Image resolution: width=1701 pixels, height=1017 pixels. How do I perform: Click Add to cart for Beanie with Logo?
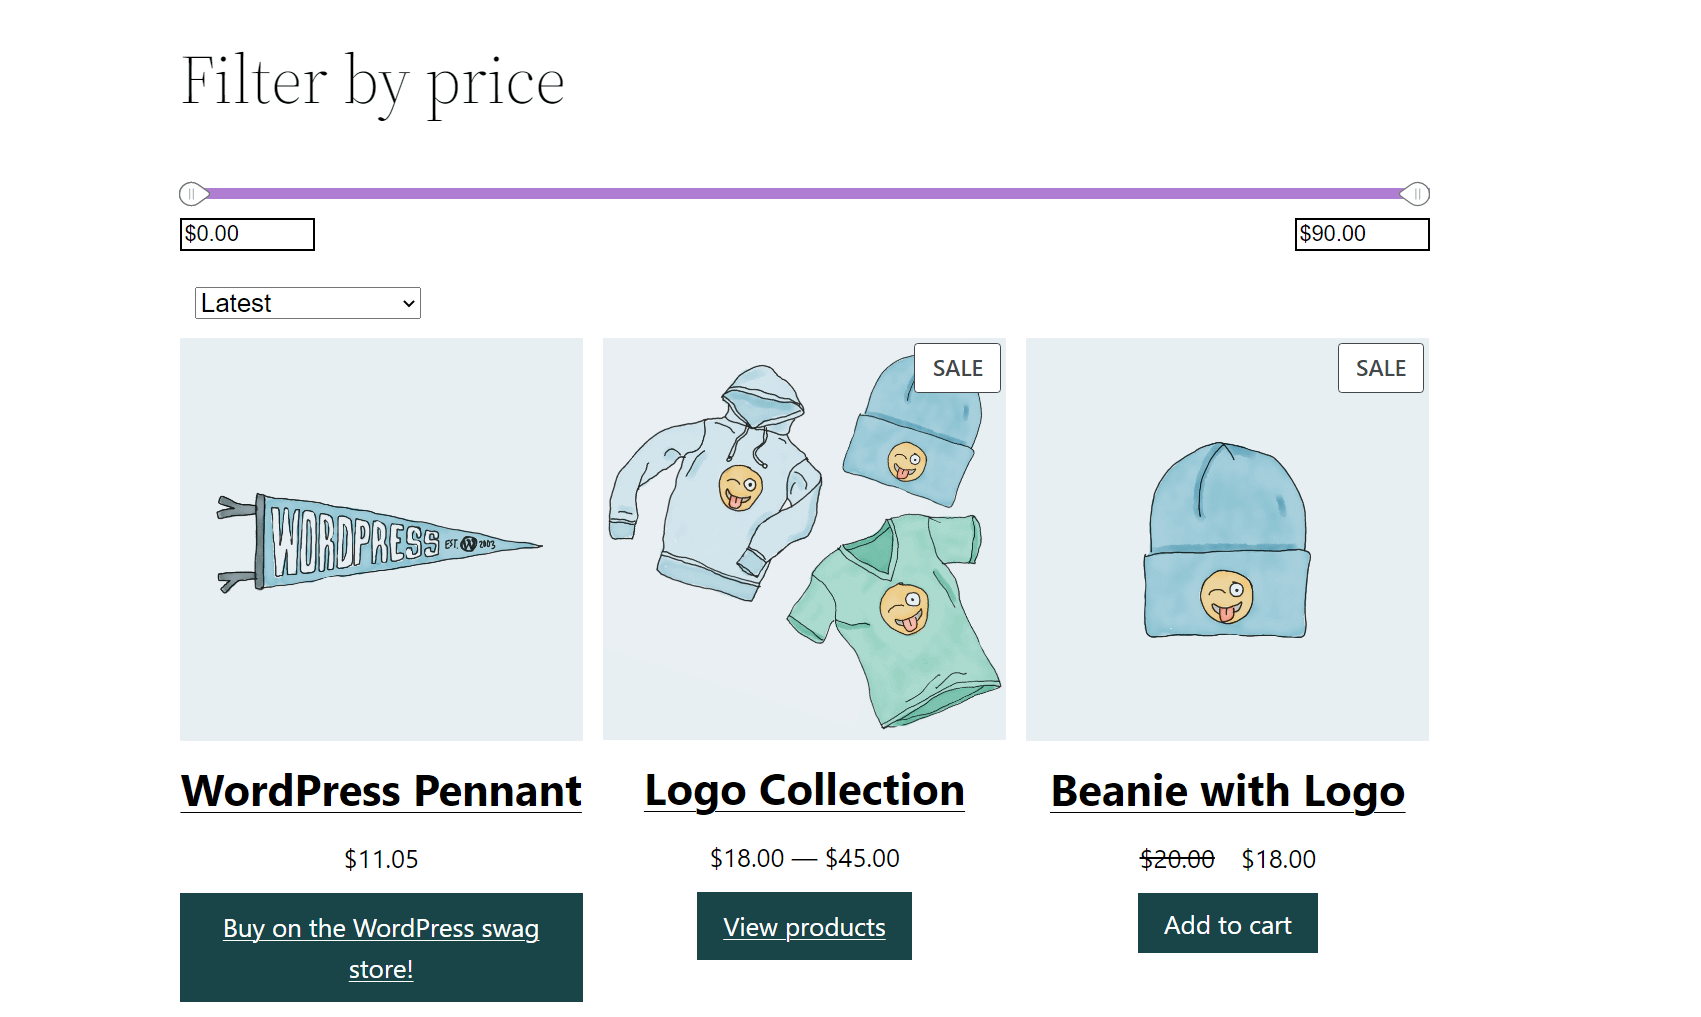tap(1227, 923)
